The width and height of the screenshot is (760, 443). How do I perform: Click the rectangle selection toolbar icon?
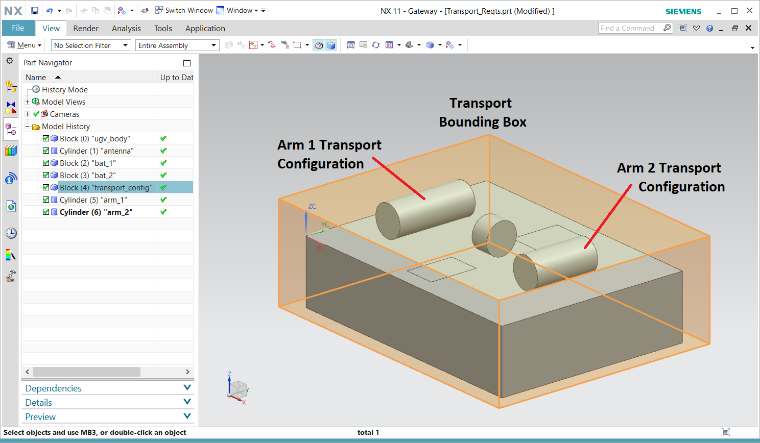point(297,45)
